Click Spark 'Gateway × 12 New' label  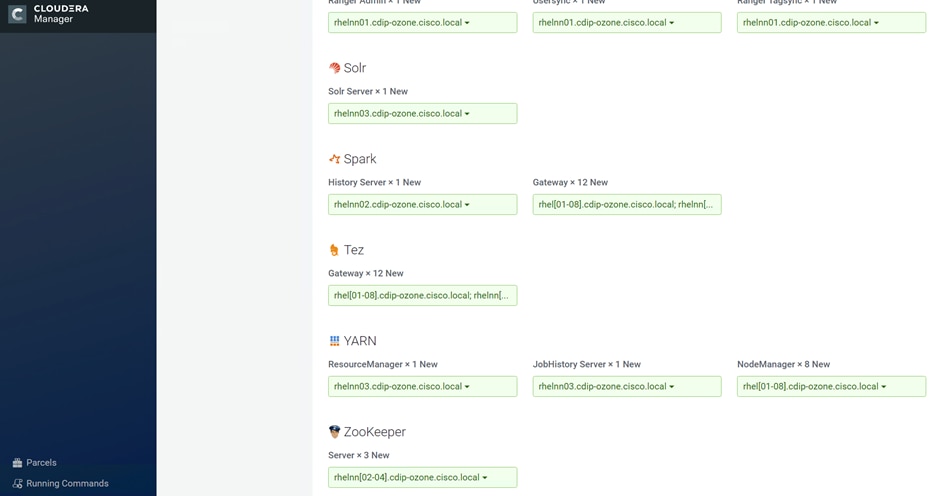(570, 182)
